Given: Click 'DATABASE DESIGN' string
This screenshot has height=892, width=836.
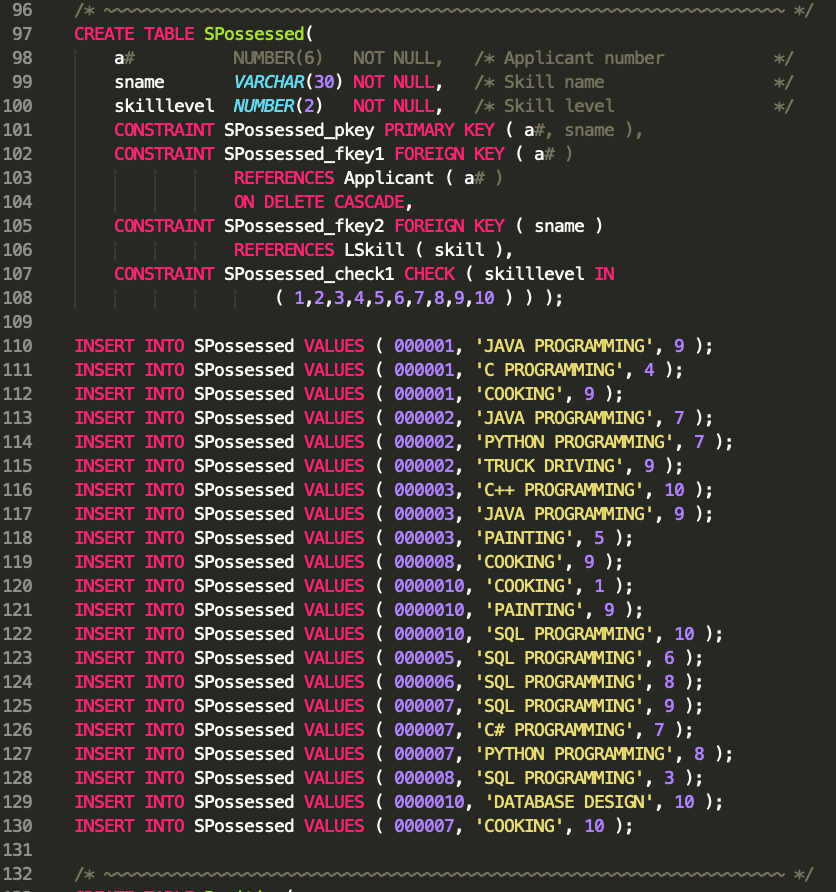Looking at the screenshot, I should pyautogui.click(x=570, y=802).
